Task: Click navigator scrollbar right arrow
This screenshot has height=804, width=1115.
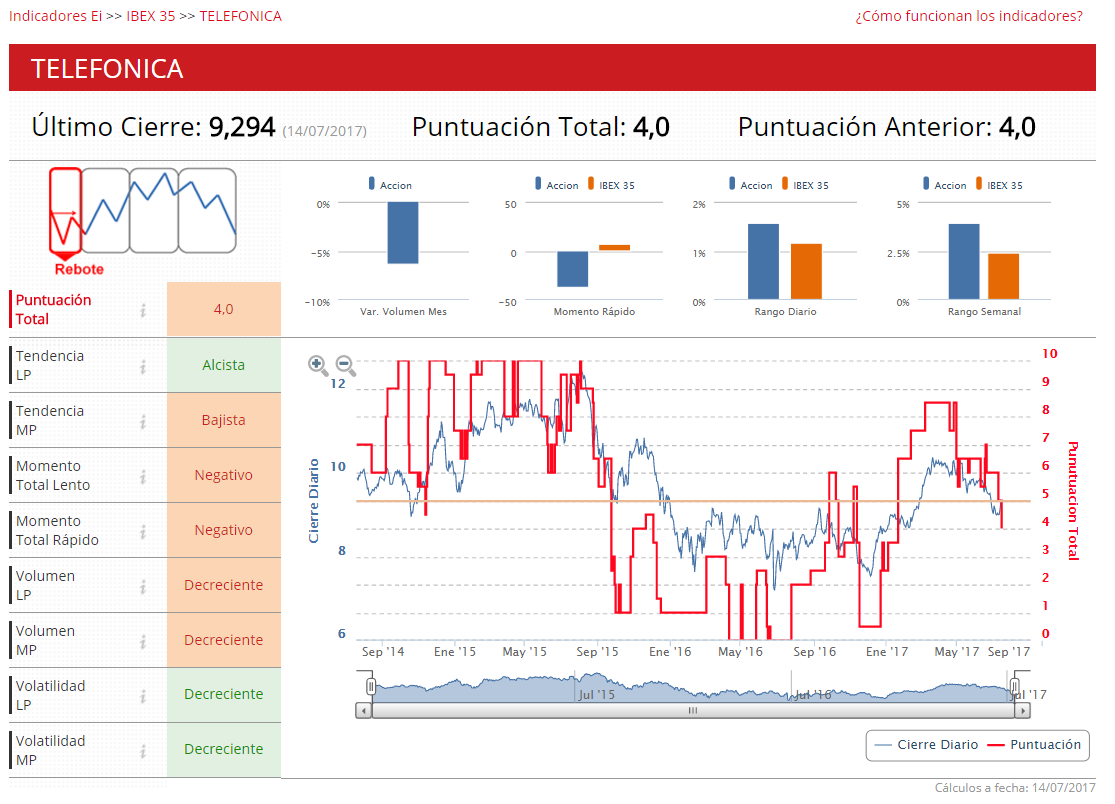Action: tap(1023, 710)
